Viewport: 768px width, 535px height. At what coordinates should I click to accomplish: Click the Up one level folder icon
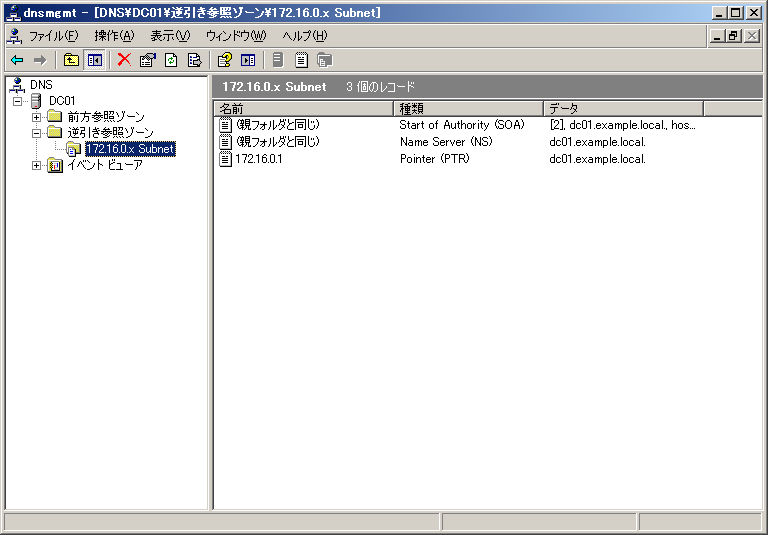point(71,60)
